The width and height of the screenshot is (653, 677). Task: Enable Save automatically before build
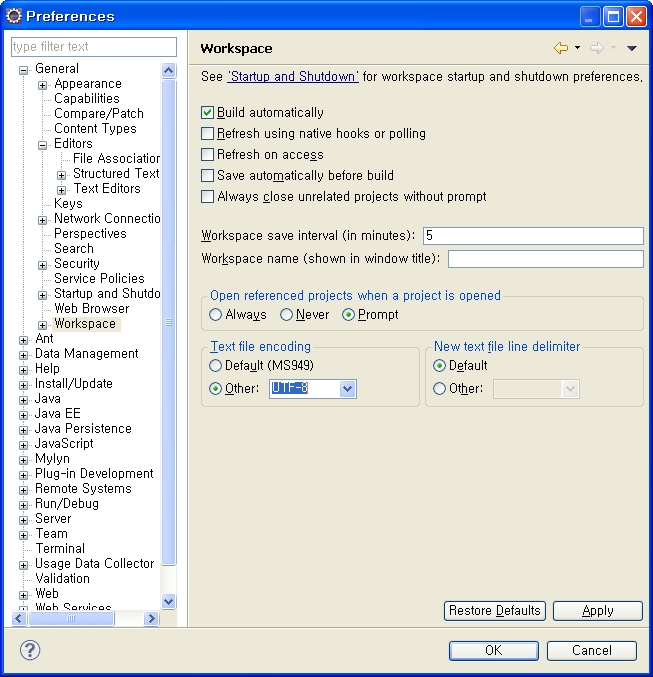pyautogui.click(x=208, y=176)
